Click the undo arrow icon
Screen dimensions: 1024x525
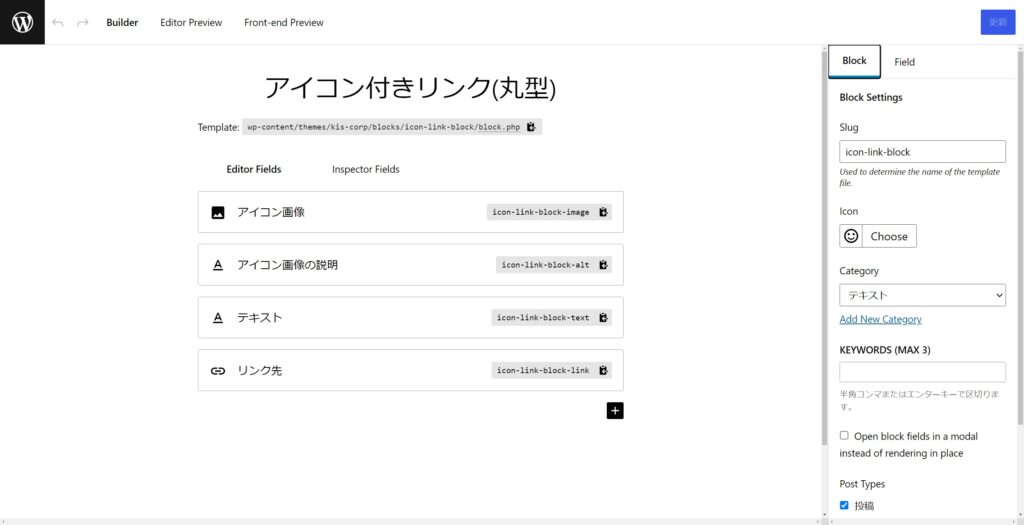click(57, 23)
